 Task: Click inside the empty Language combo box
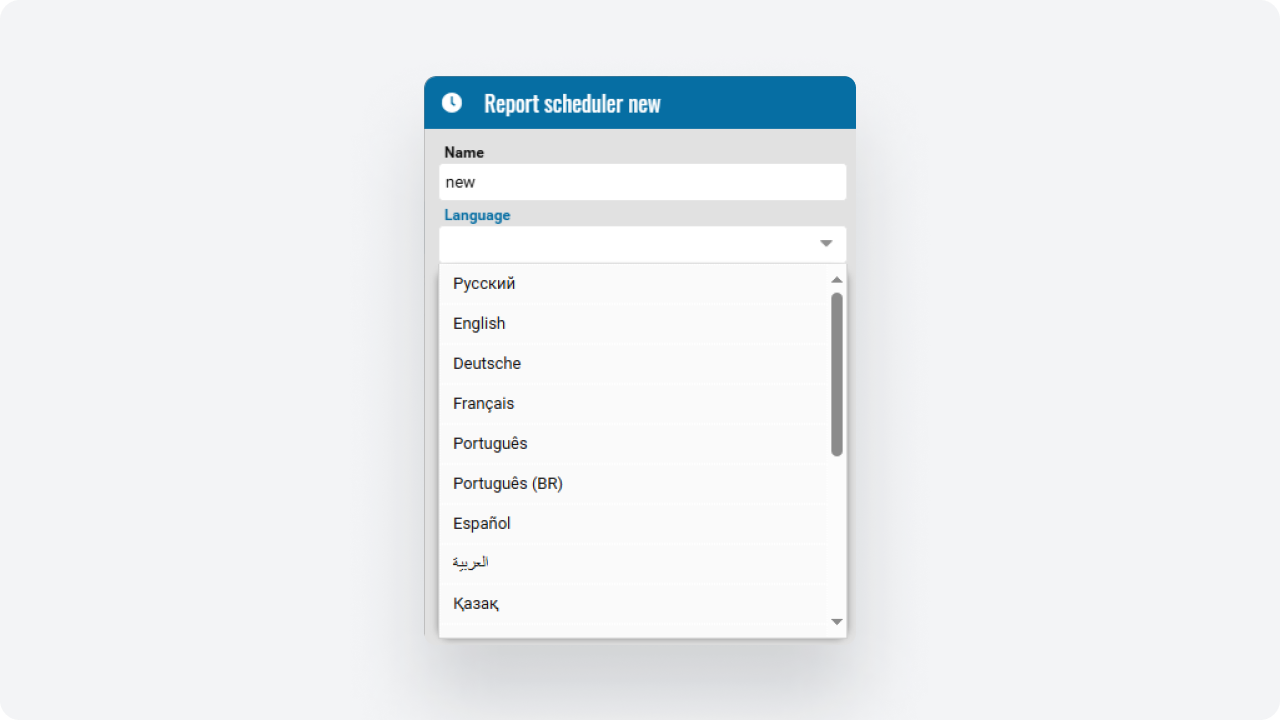(x=625, y=244)
